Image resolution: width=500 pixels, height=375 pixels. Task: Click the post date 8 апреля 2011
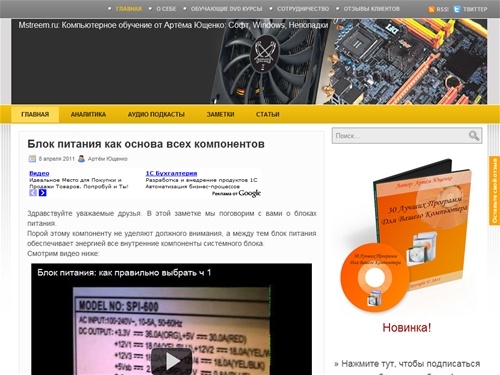(x=57, y=159)
